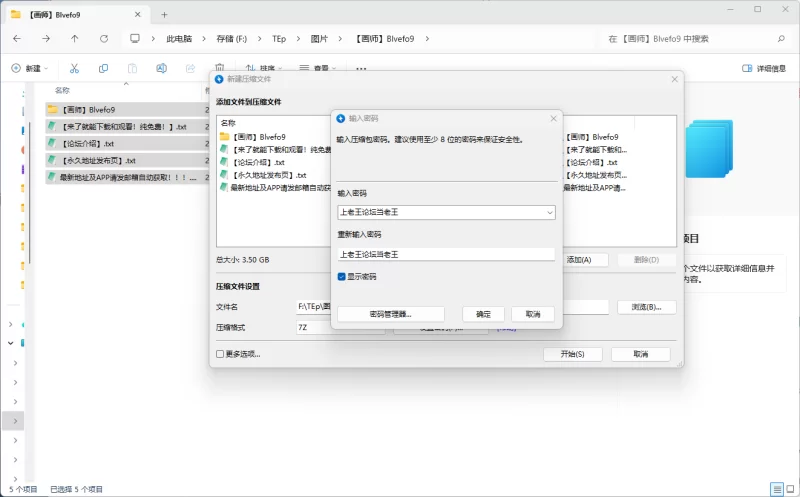Click the 图片 breadcrumb in address path
Screen dimensions: 800x497
(x=320, y=39)
